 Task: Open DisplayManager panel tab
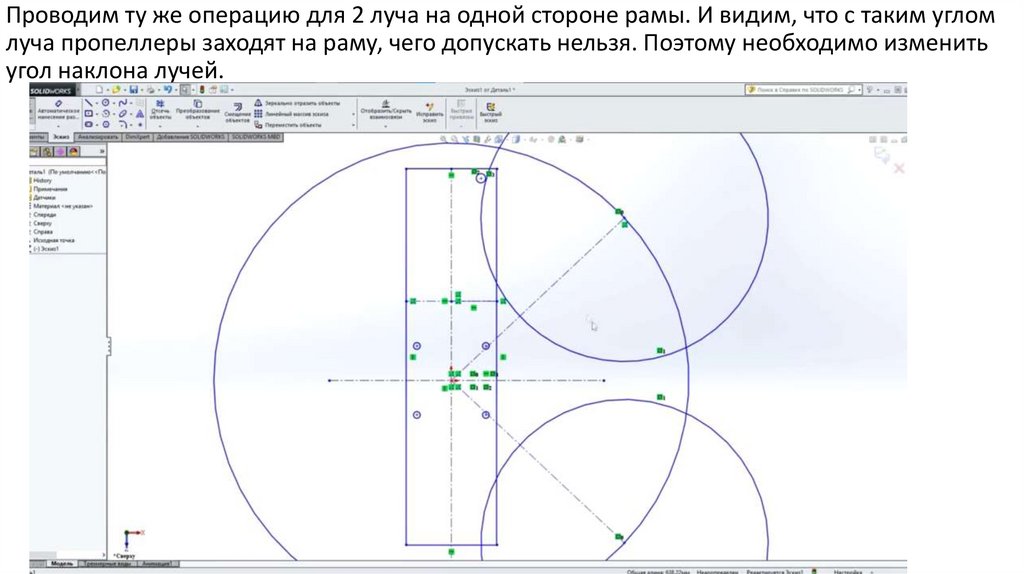tap(72, 151)
